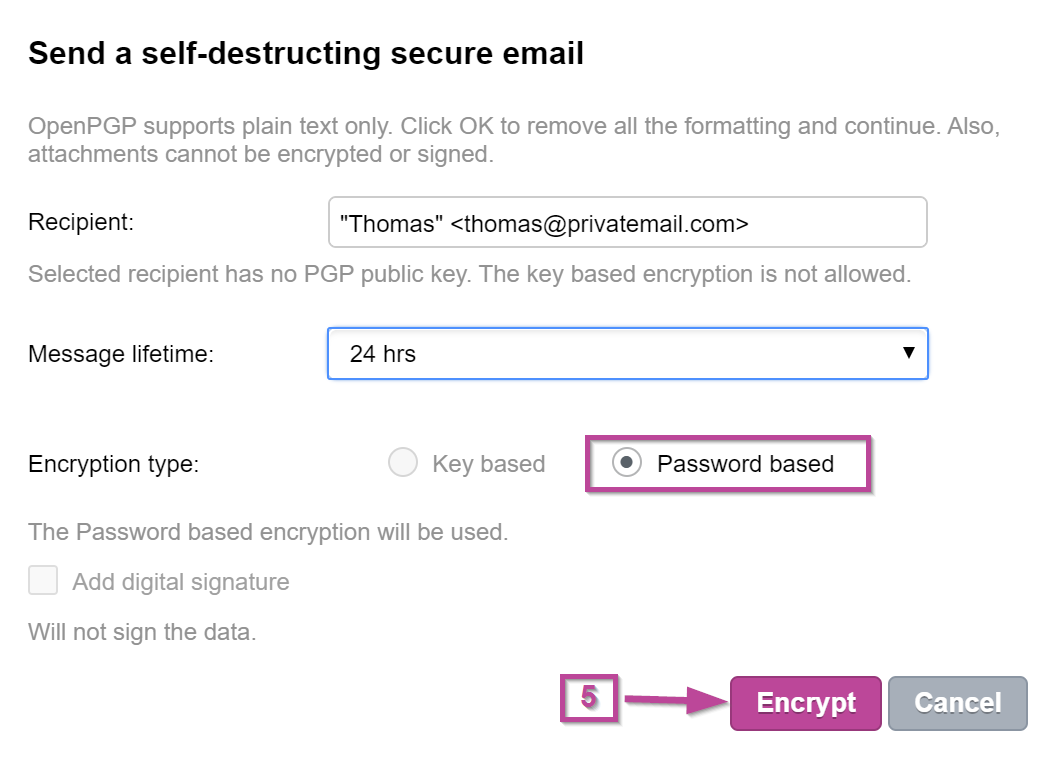Click the Encrypt button
The image size is (1059, 763).
pyautogui.click(x=805, y=703)
